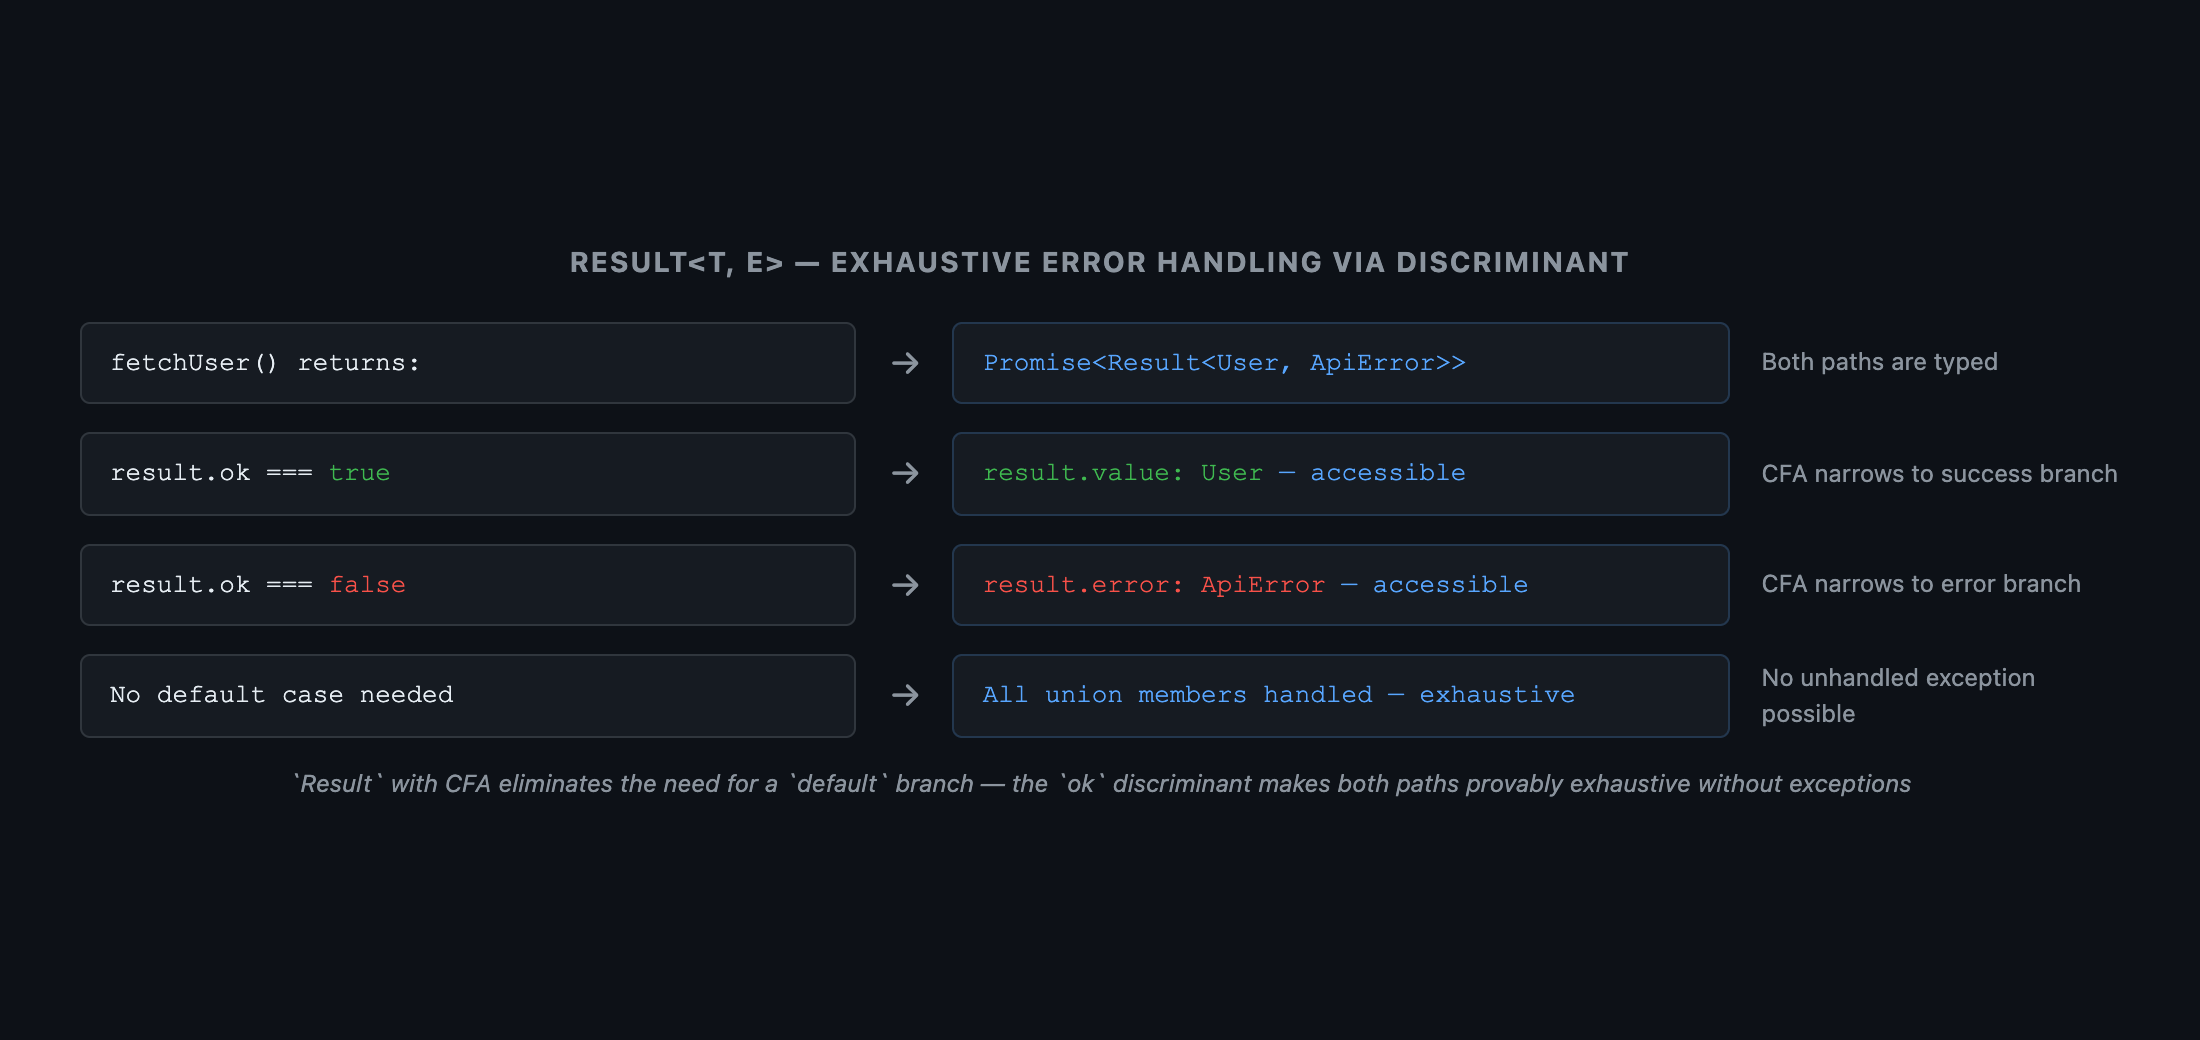The height and width of the screenshot is (1040, 2200).
Task: Click the Both paths are typed note
Action: [x=1879, y=362]
